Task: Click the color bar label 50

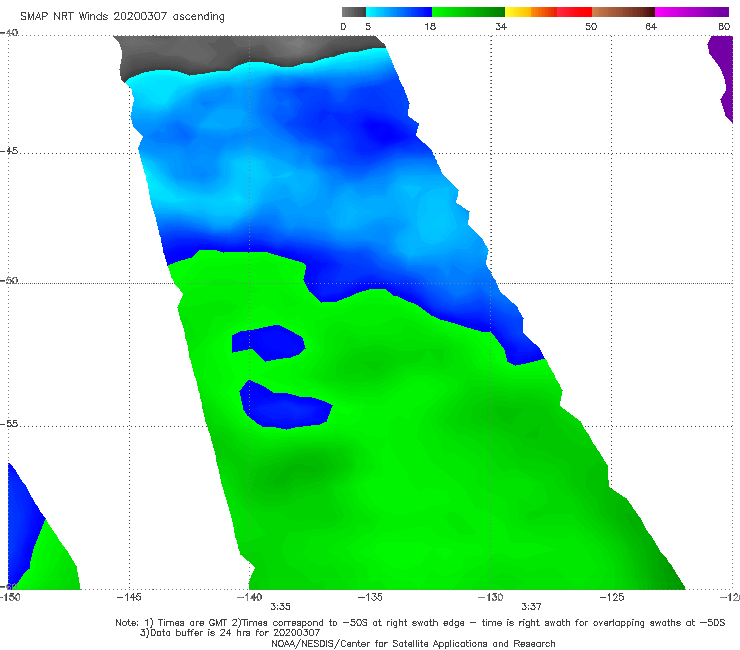Action: [591, 26]
